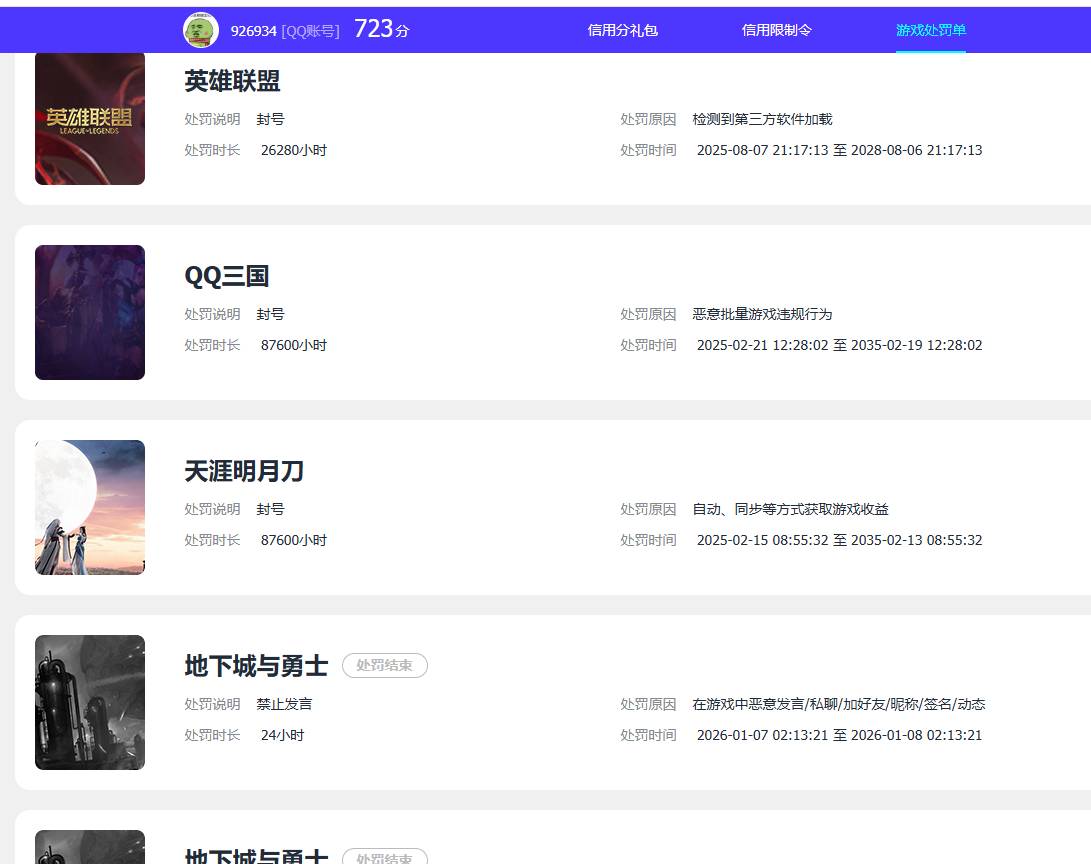Open the 英雄联盟 game cover thumbnail
Screen dimensions: 1091x864
click(x=90, y=119)
